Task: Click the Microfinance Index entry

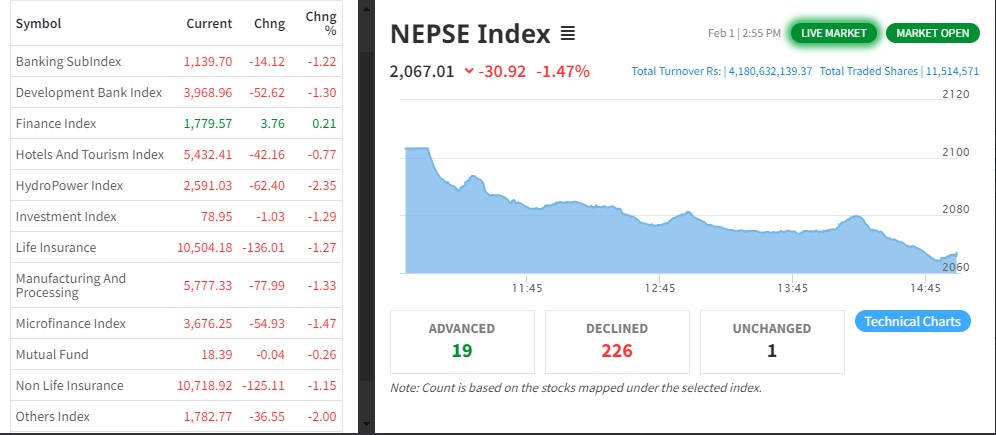Action: 71,324
